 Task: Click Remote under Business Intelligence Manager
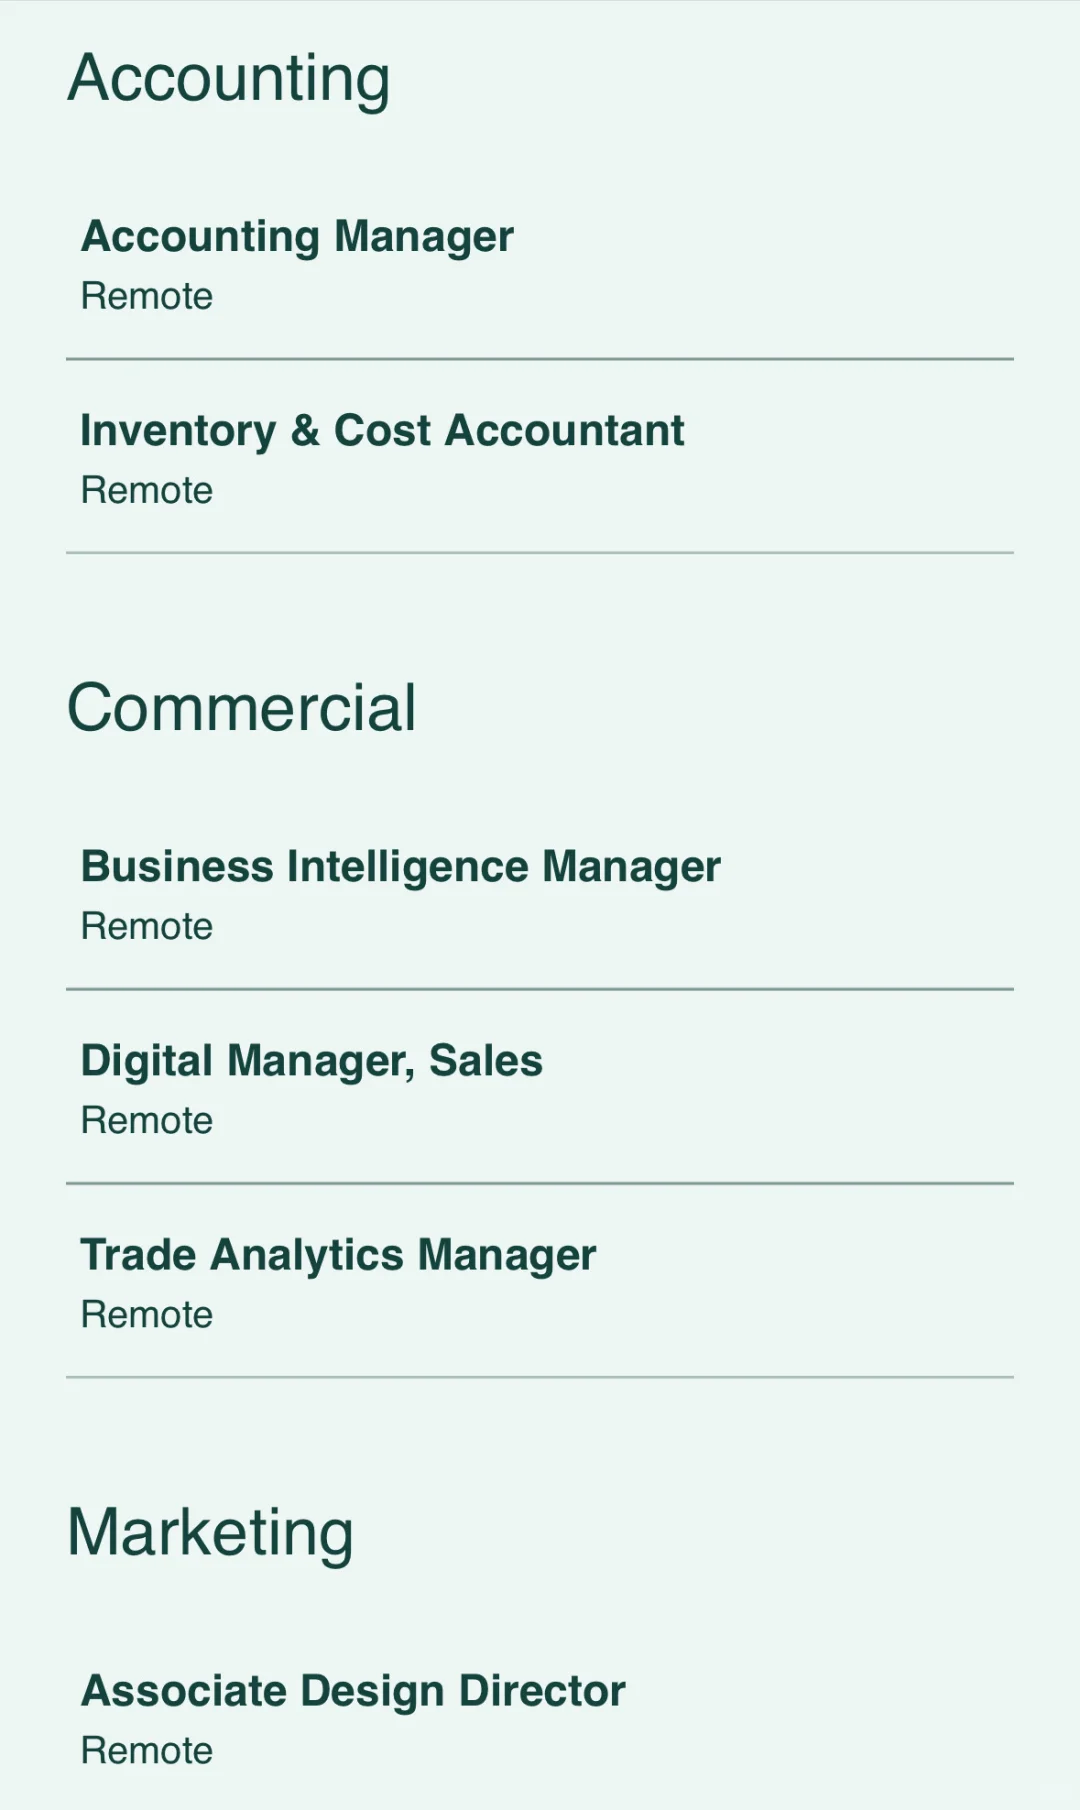(147, 926)
